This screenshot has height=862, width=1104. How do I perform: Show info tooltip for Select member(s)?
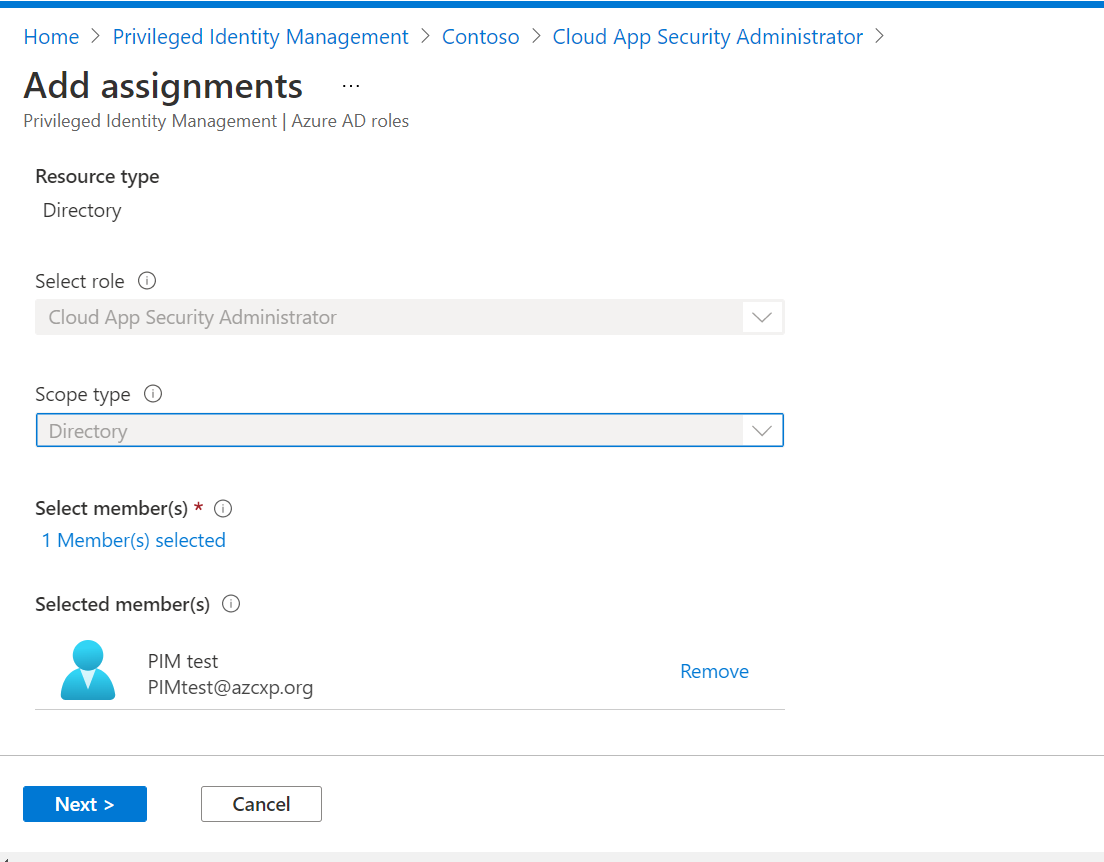point(222,508)
